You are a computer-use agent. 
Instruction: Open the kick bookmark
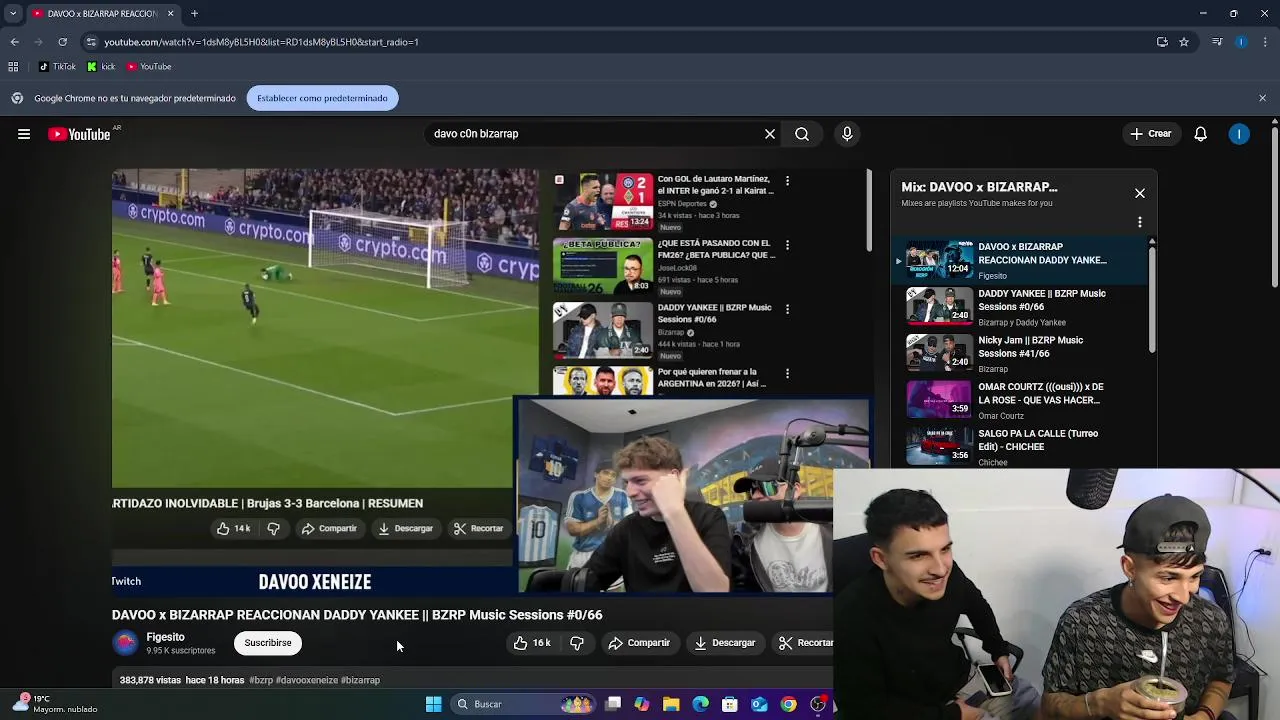click(x=101, y=67)
